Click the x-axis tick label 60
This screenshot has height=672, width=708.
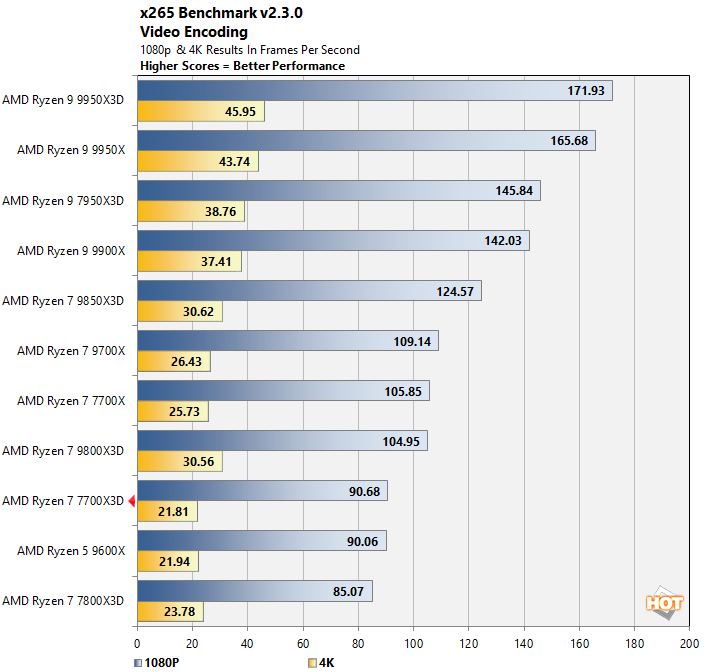pos(303,644)
